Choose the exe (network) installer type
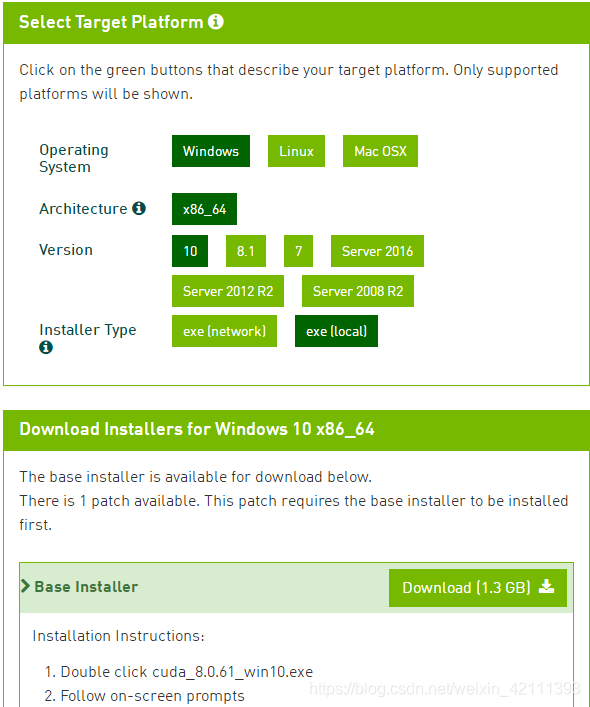This screenshot has width=590, height=707. coord(224,331)
